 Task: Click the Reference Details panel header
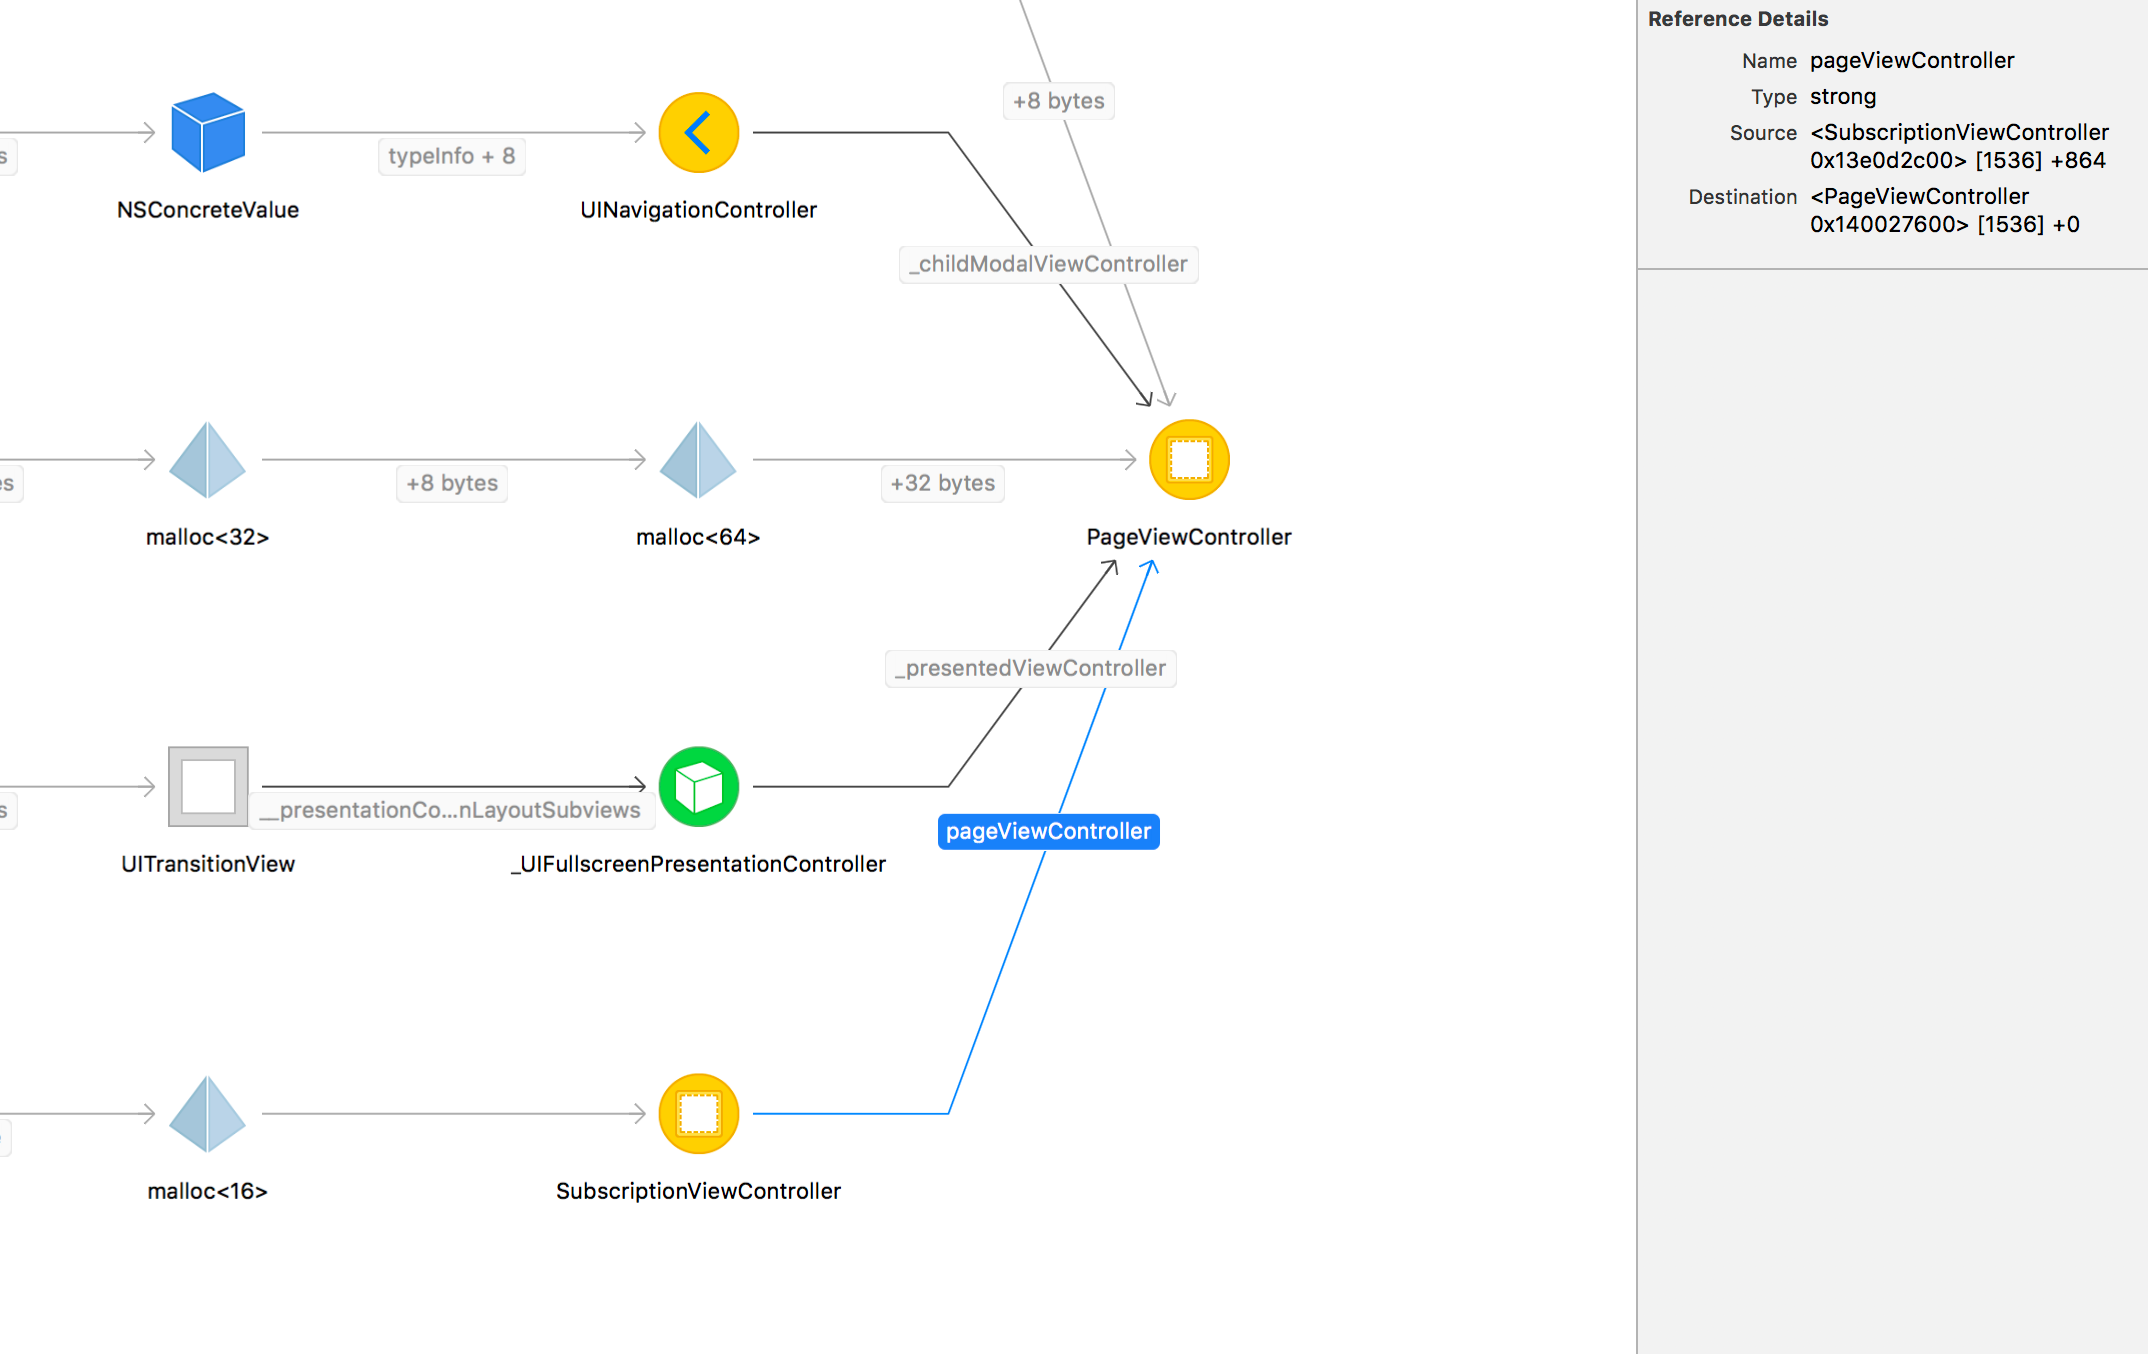[1738, 18]
